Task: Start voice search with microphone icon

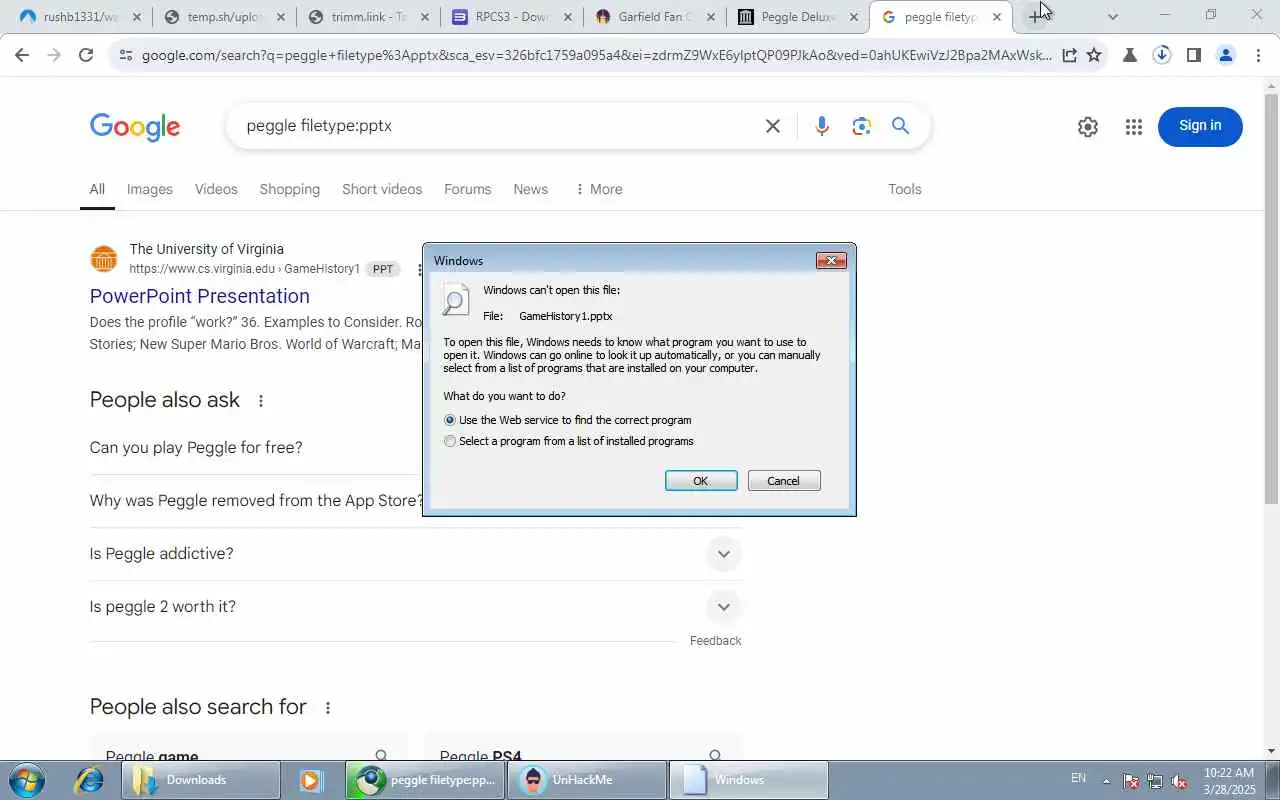Action: (822, 126)
